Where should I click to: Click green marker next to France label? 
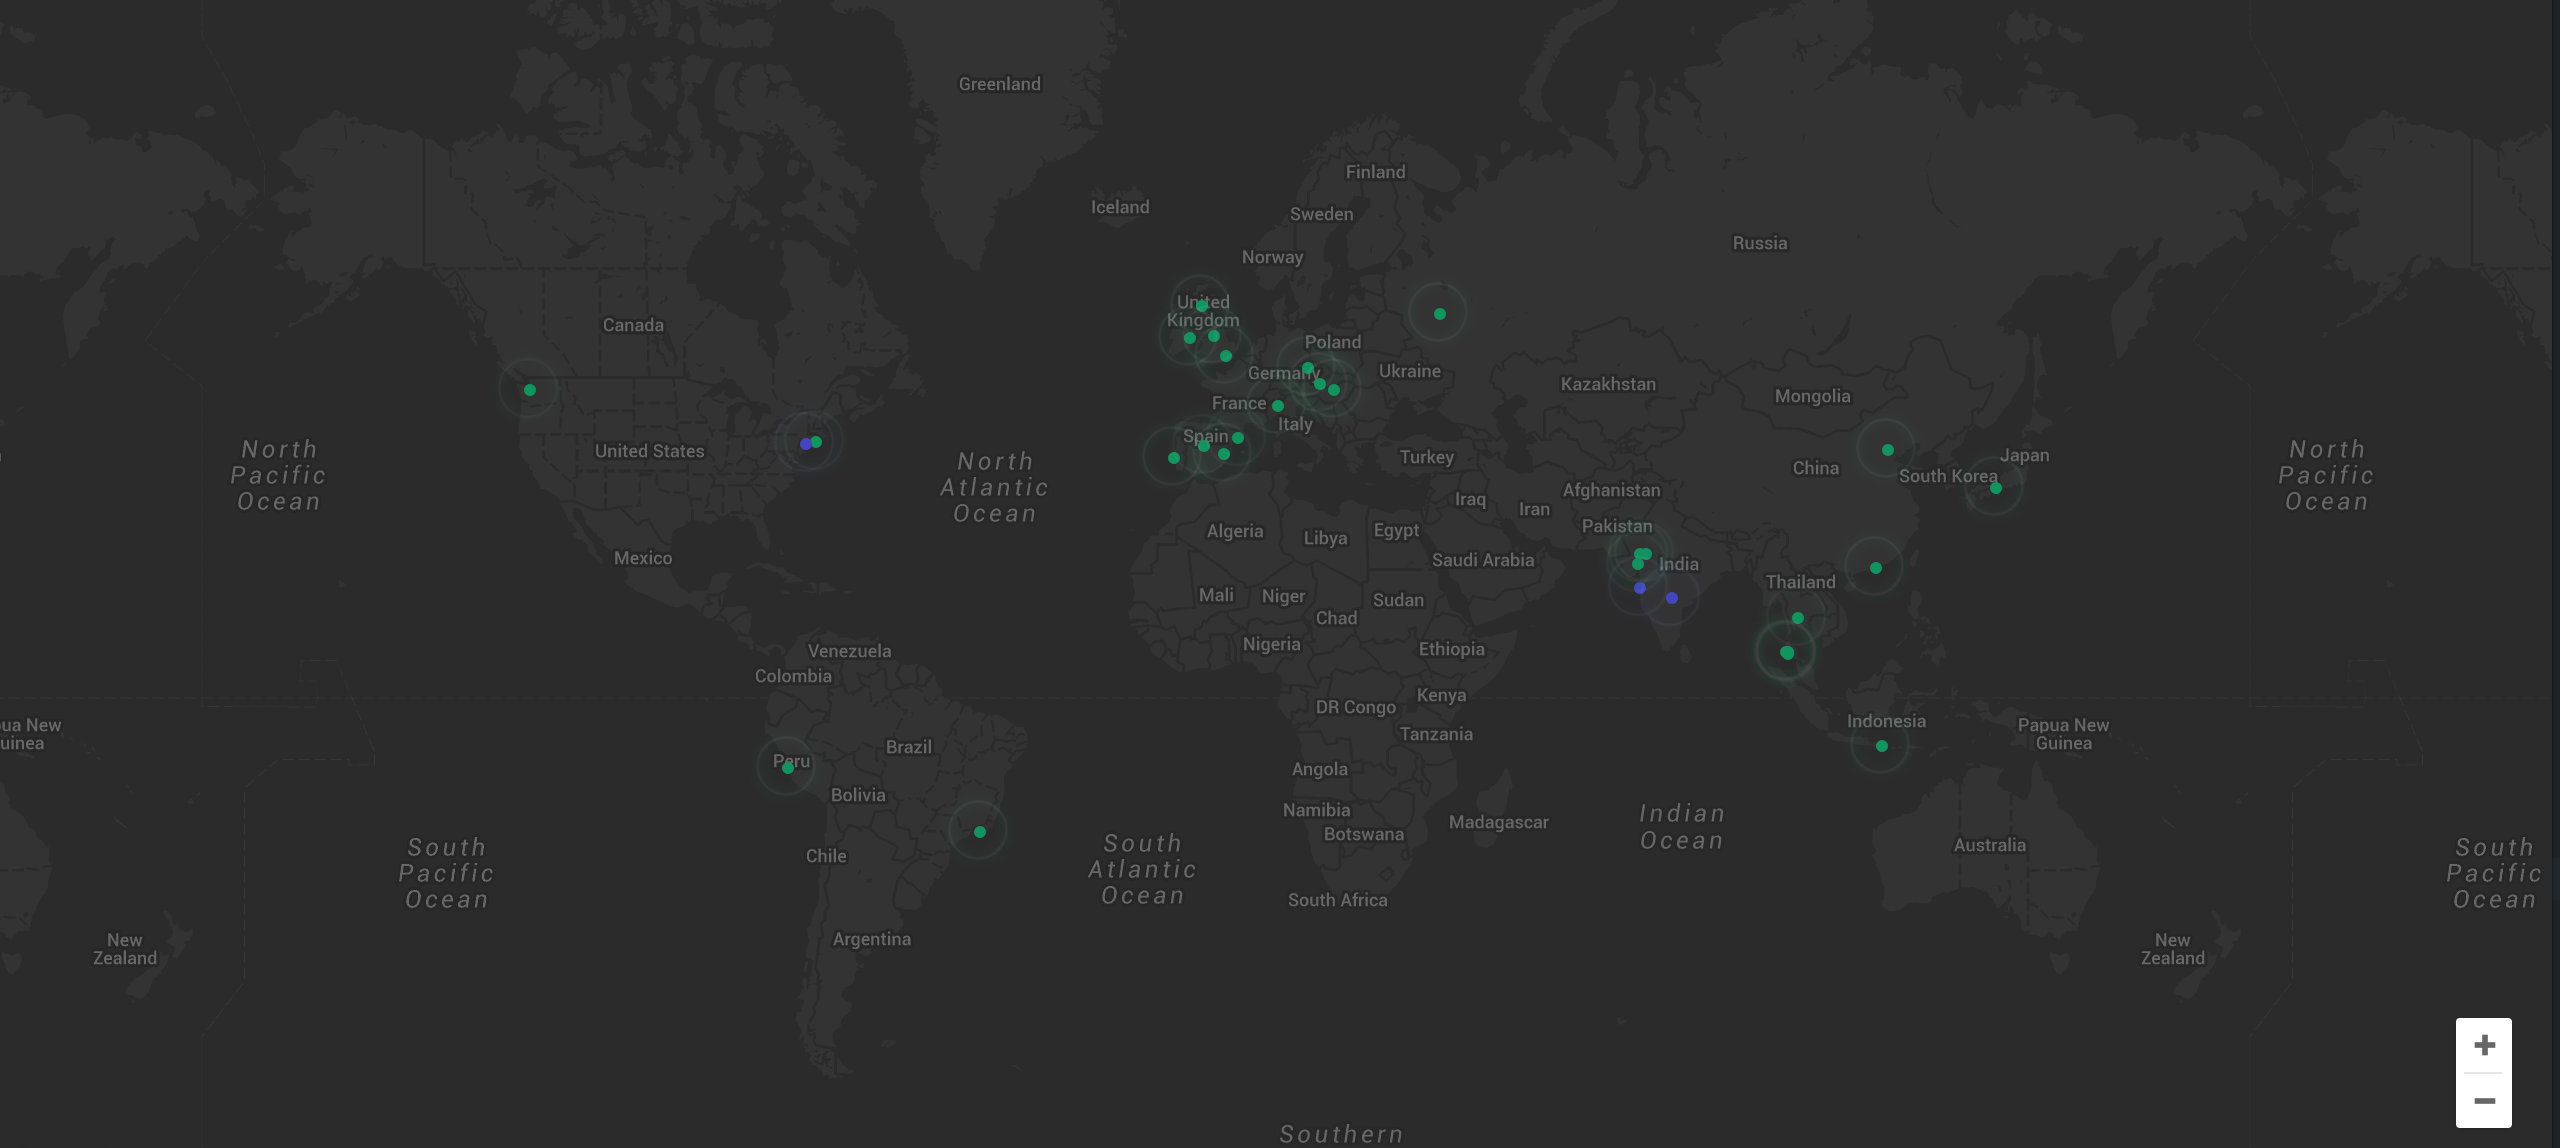point(1278,406)
